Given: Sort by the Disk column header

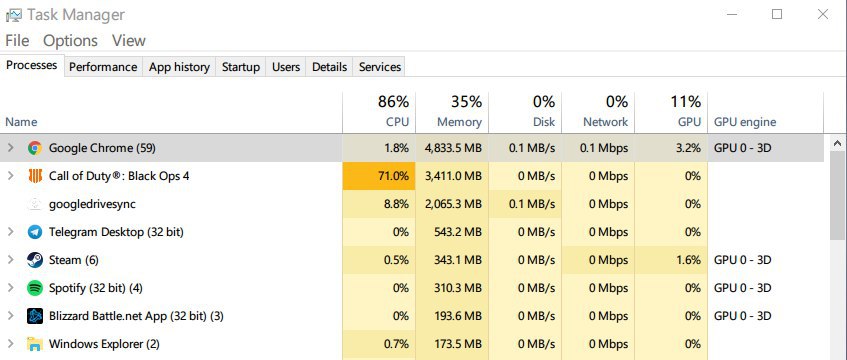Looking at the screenshot, I should (x=525, y=112).
